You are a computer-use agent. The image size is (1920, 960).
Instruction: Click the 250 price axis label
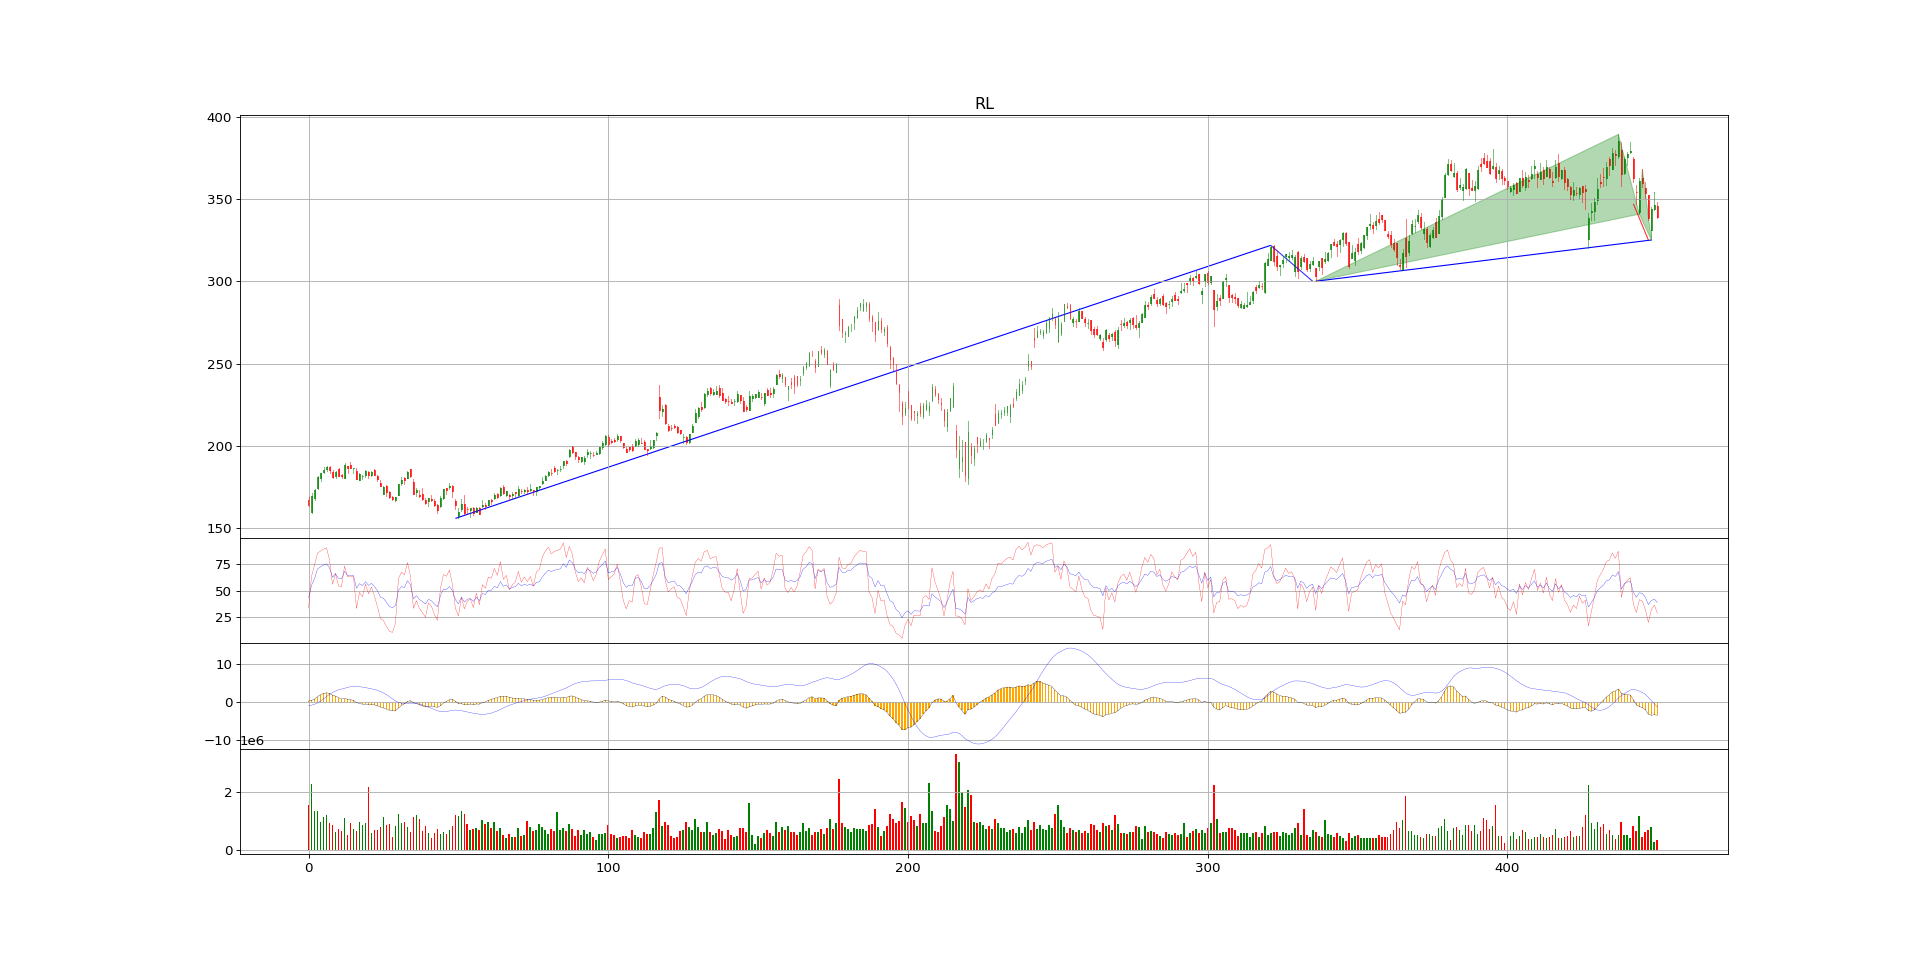pyautogui.click(x=219, y=365)
